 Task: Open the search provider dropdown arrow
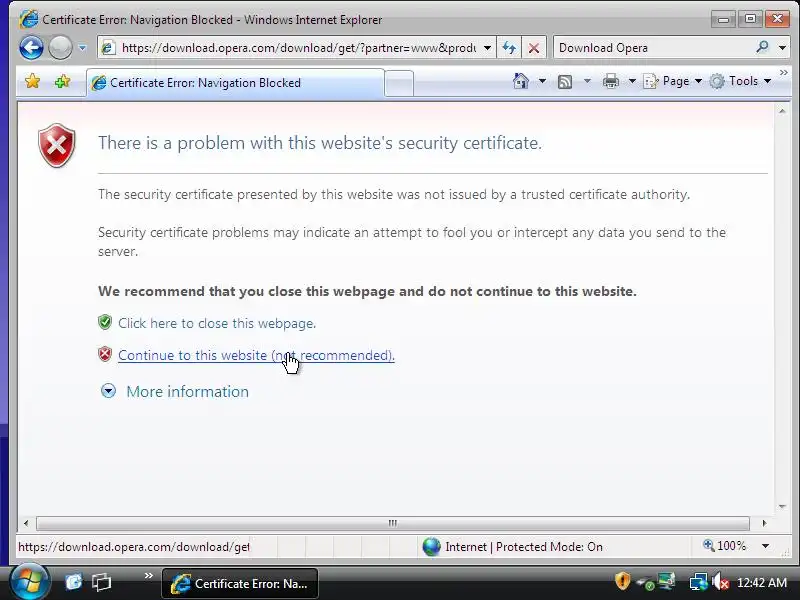(x=782, y=48)
